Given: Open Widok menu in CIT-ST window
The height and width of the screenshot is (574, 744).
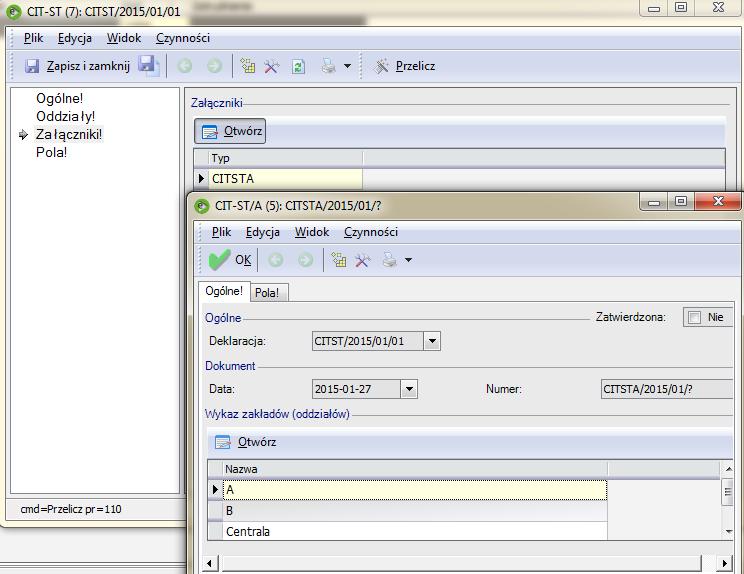Looking at the screenshot, I should pos(124,38).
